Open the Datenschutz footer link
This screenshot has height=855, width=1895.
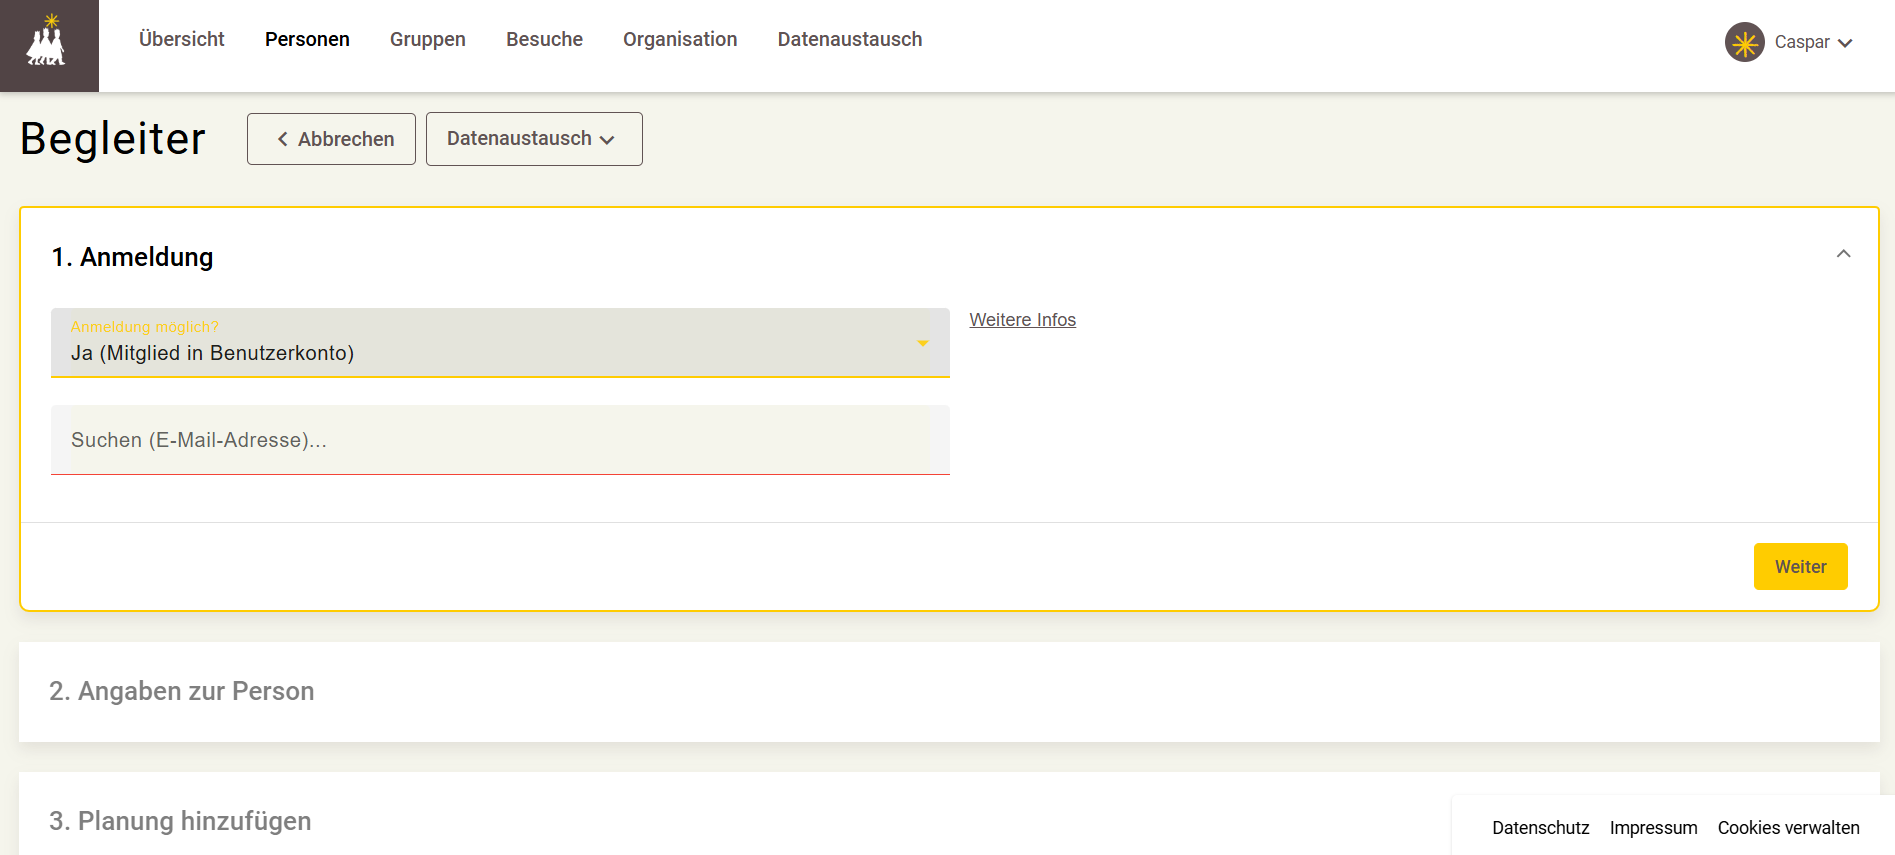[x=1540, y=828]
